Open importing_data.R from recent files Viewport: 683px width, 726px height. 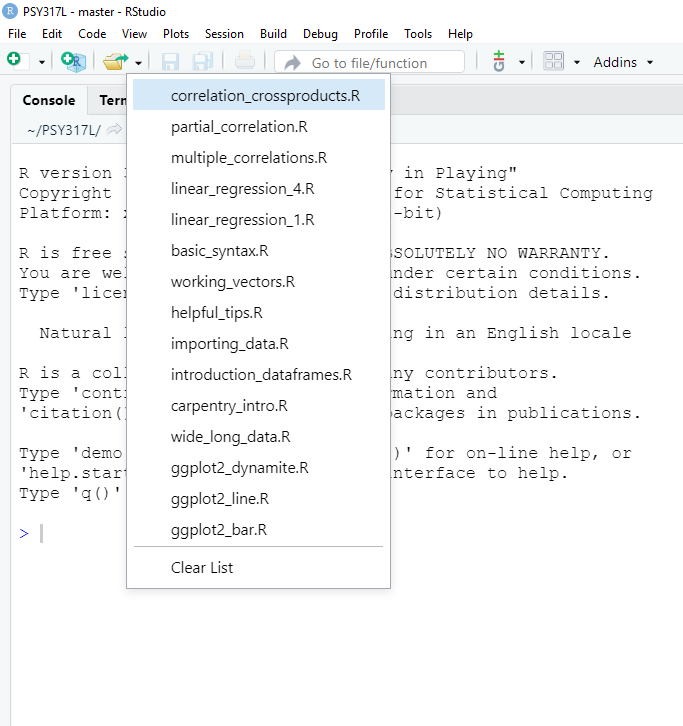230,344
